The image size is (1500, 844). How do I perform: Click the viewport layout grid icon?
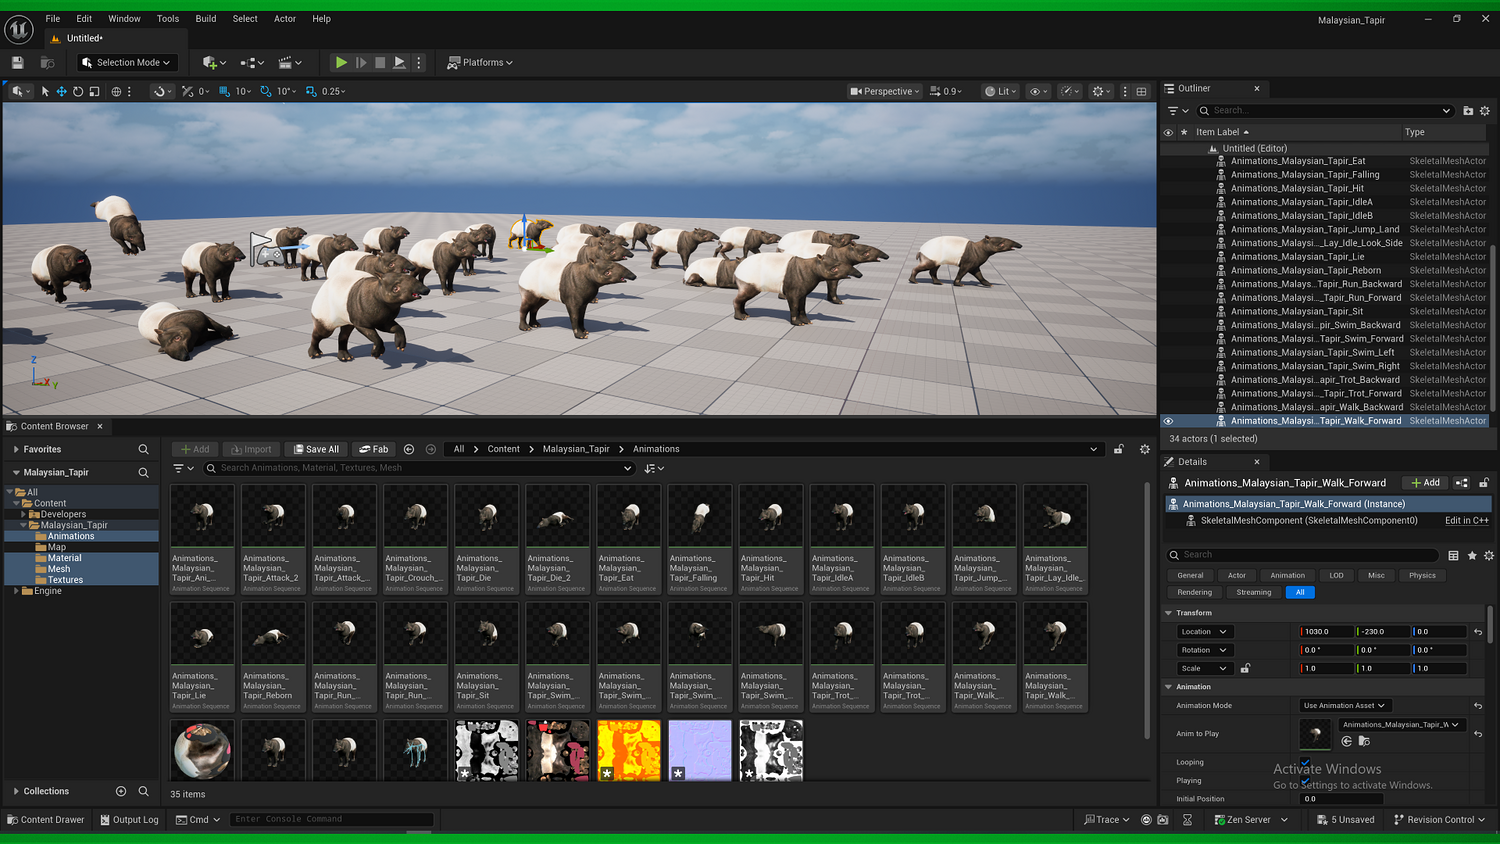tap(1141, 91)
